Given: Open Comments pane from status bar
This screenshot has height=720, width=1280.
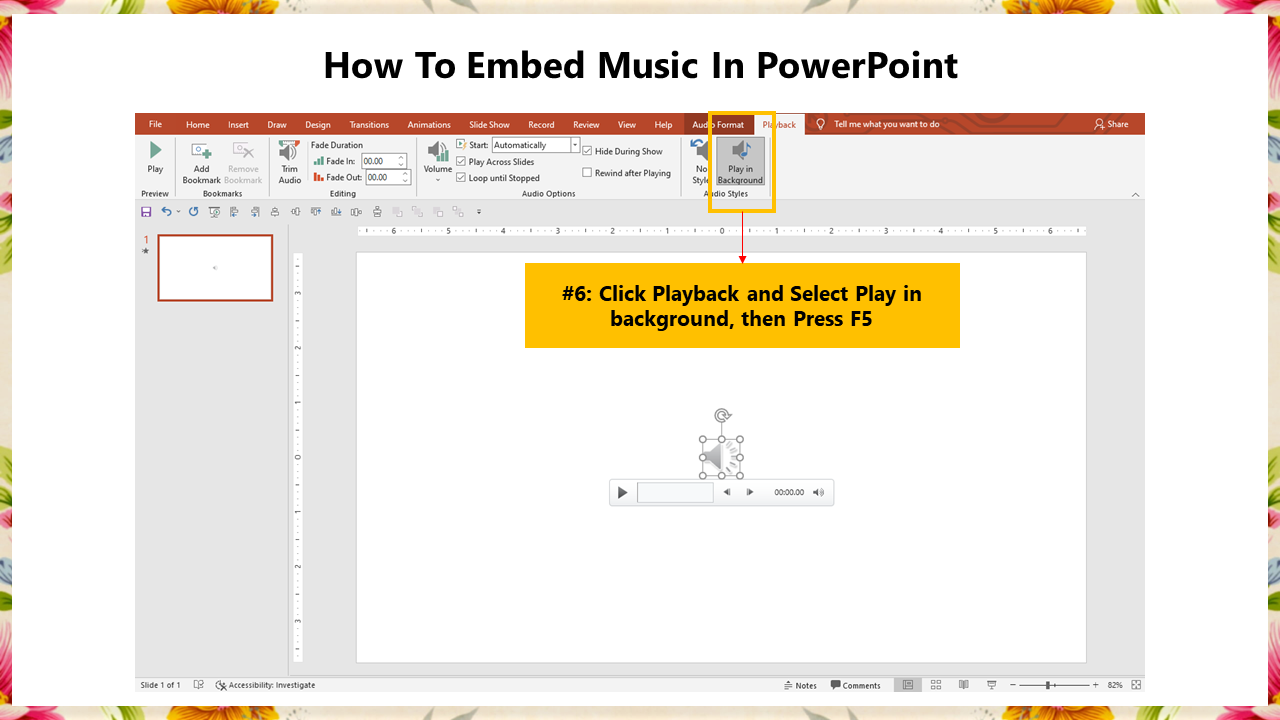Looking at the screenshot, I should [856, 685].
